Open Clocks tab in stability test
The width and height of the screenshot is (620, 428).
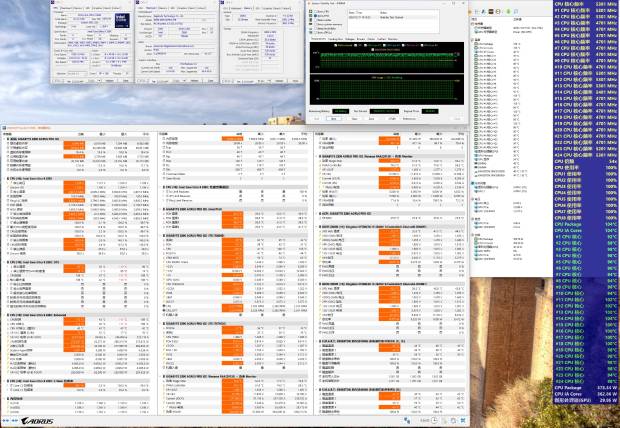(x=371, y=39)
